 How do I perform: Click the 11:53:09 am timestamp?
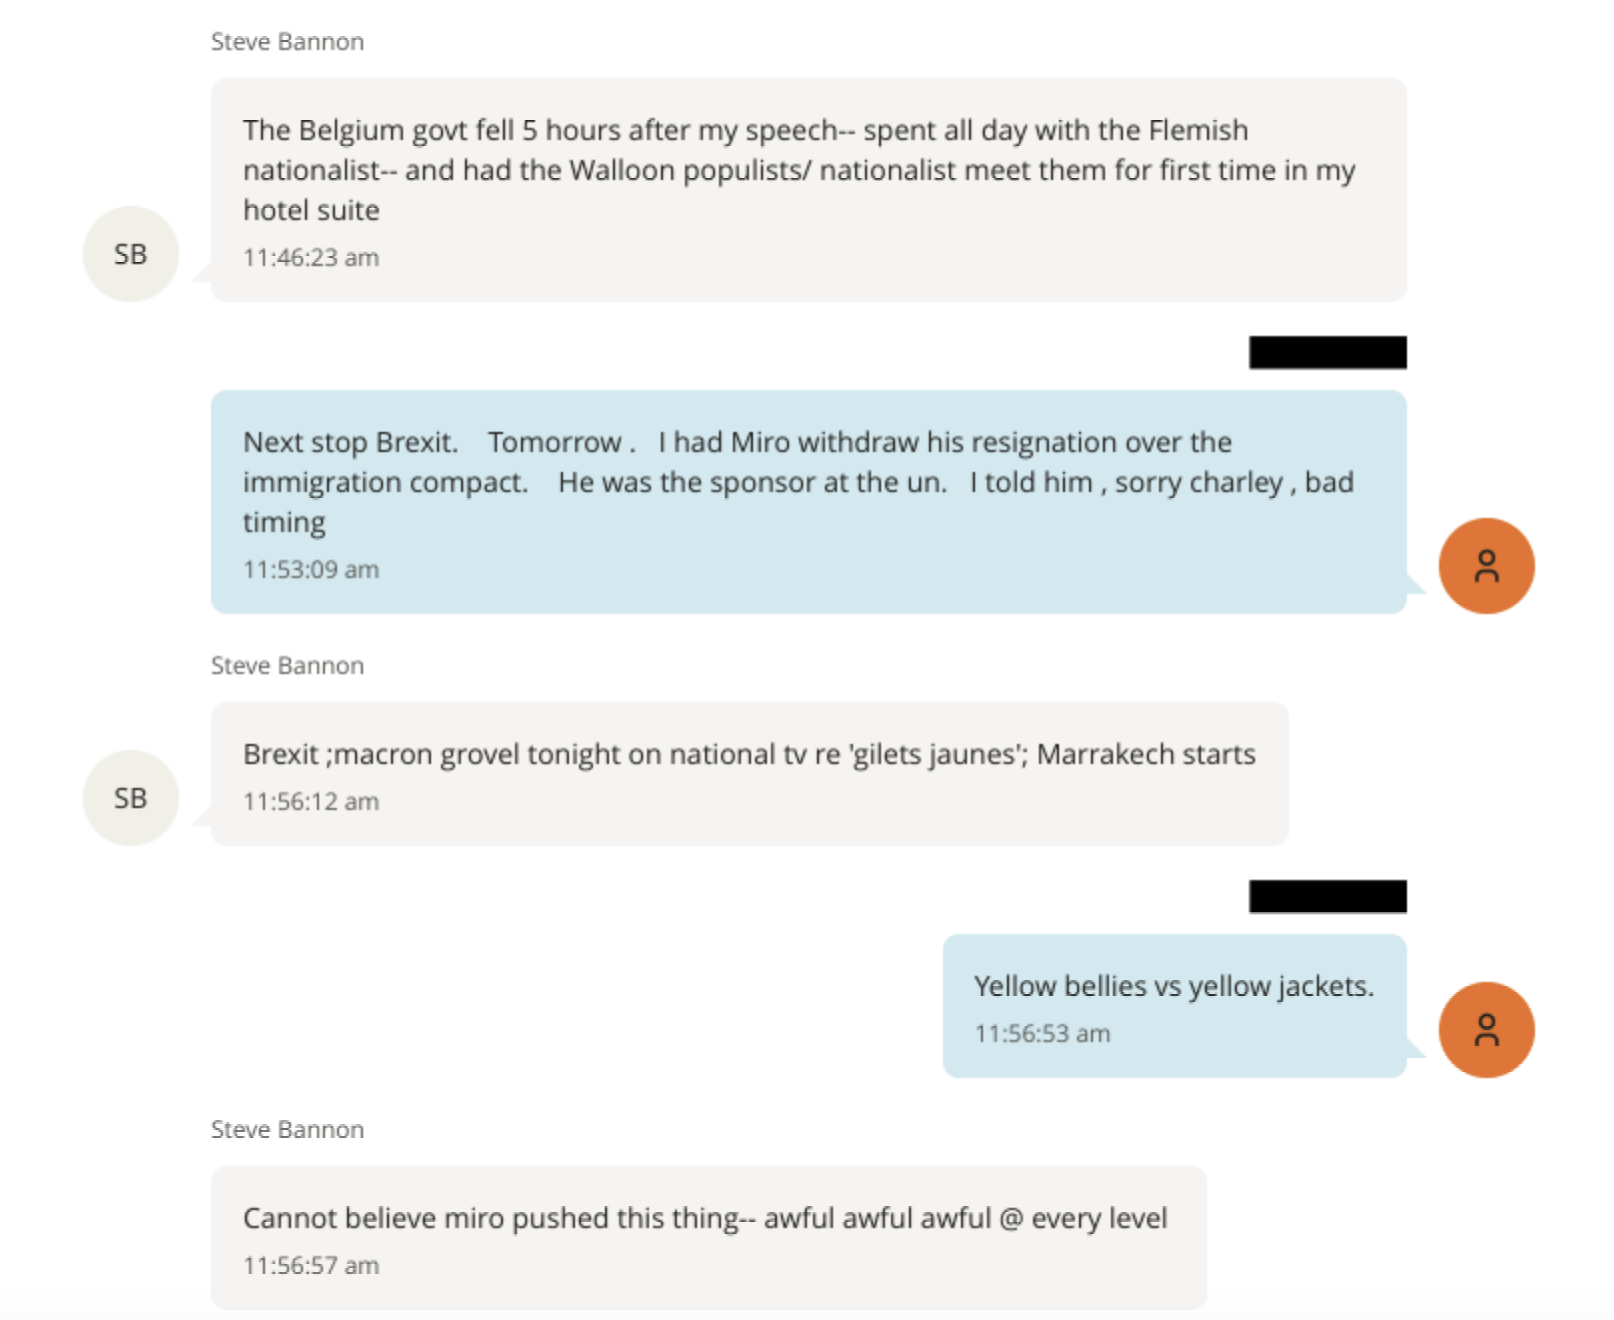click(311, 570)
